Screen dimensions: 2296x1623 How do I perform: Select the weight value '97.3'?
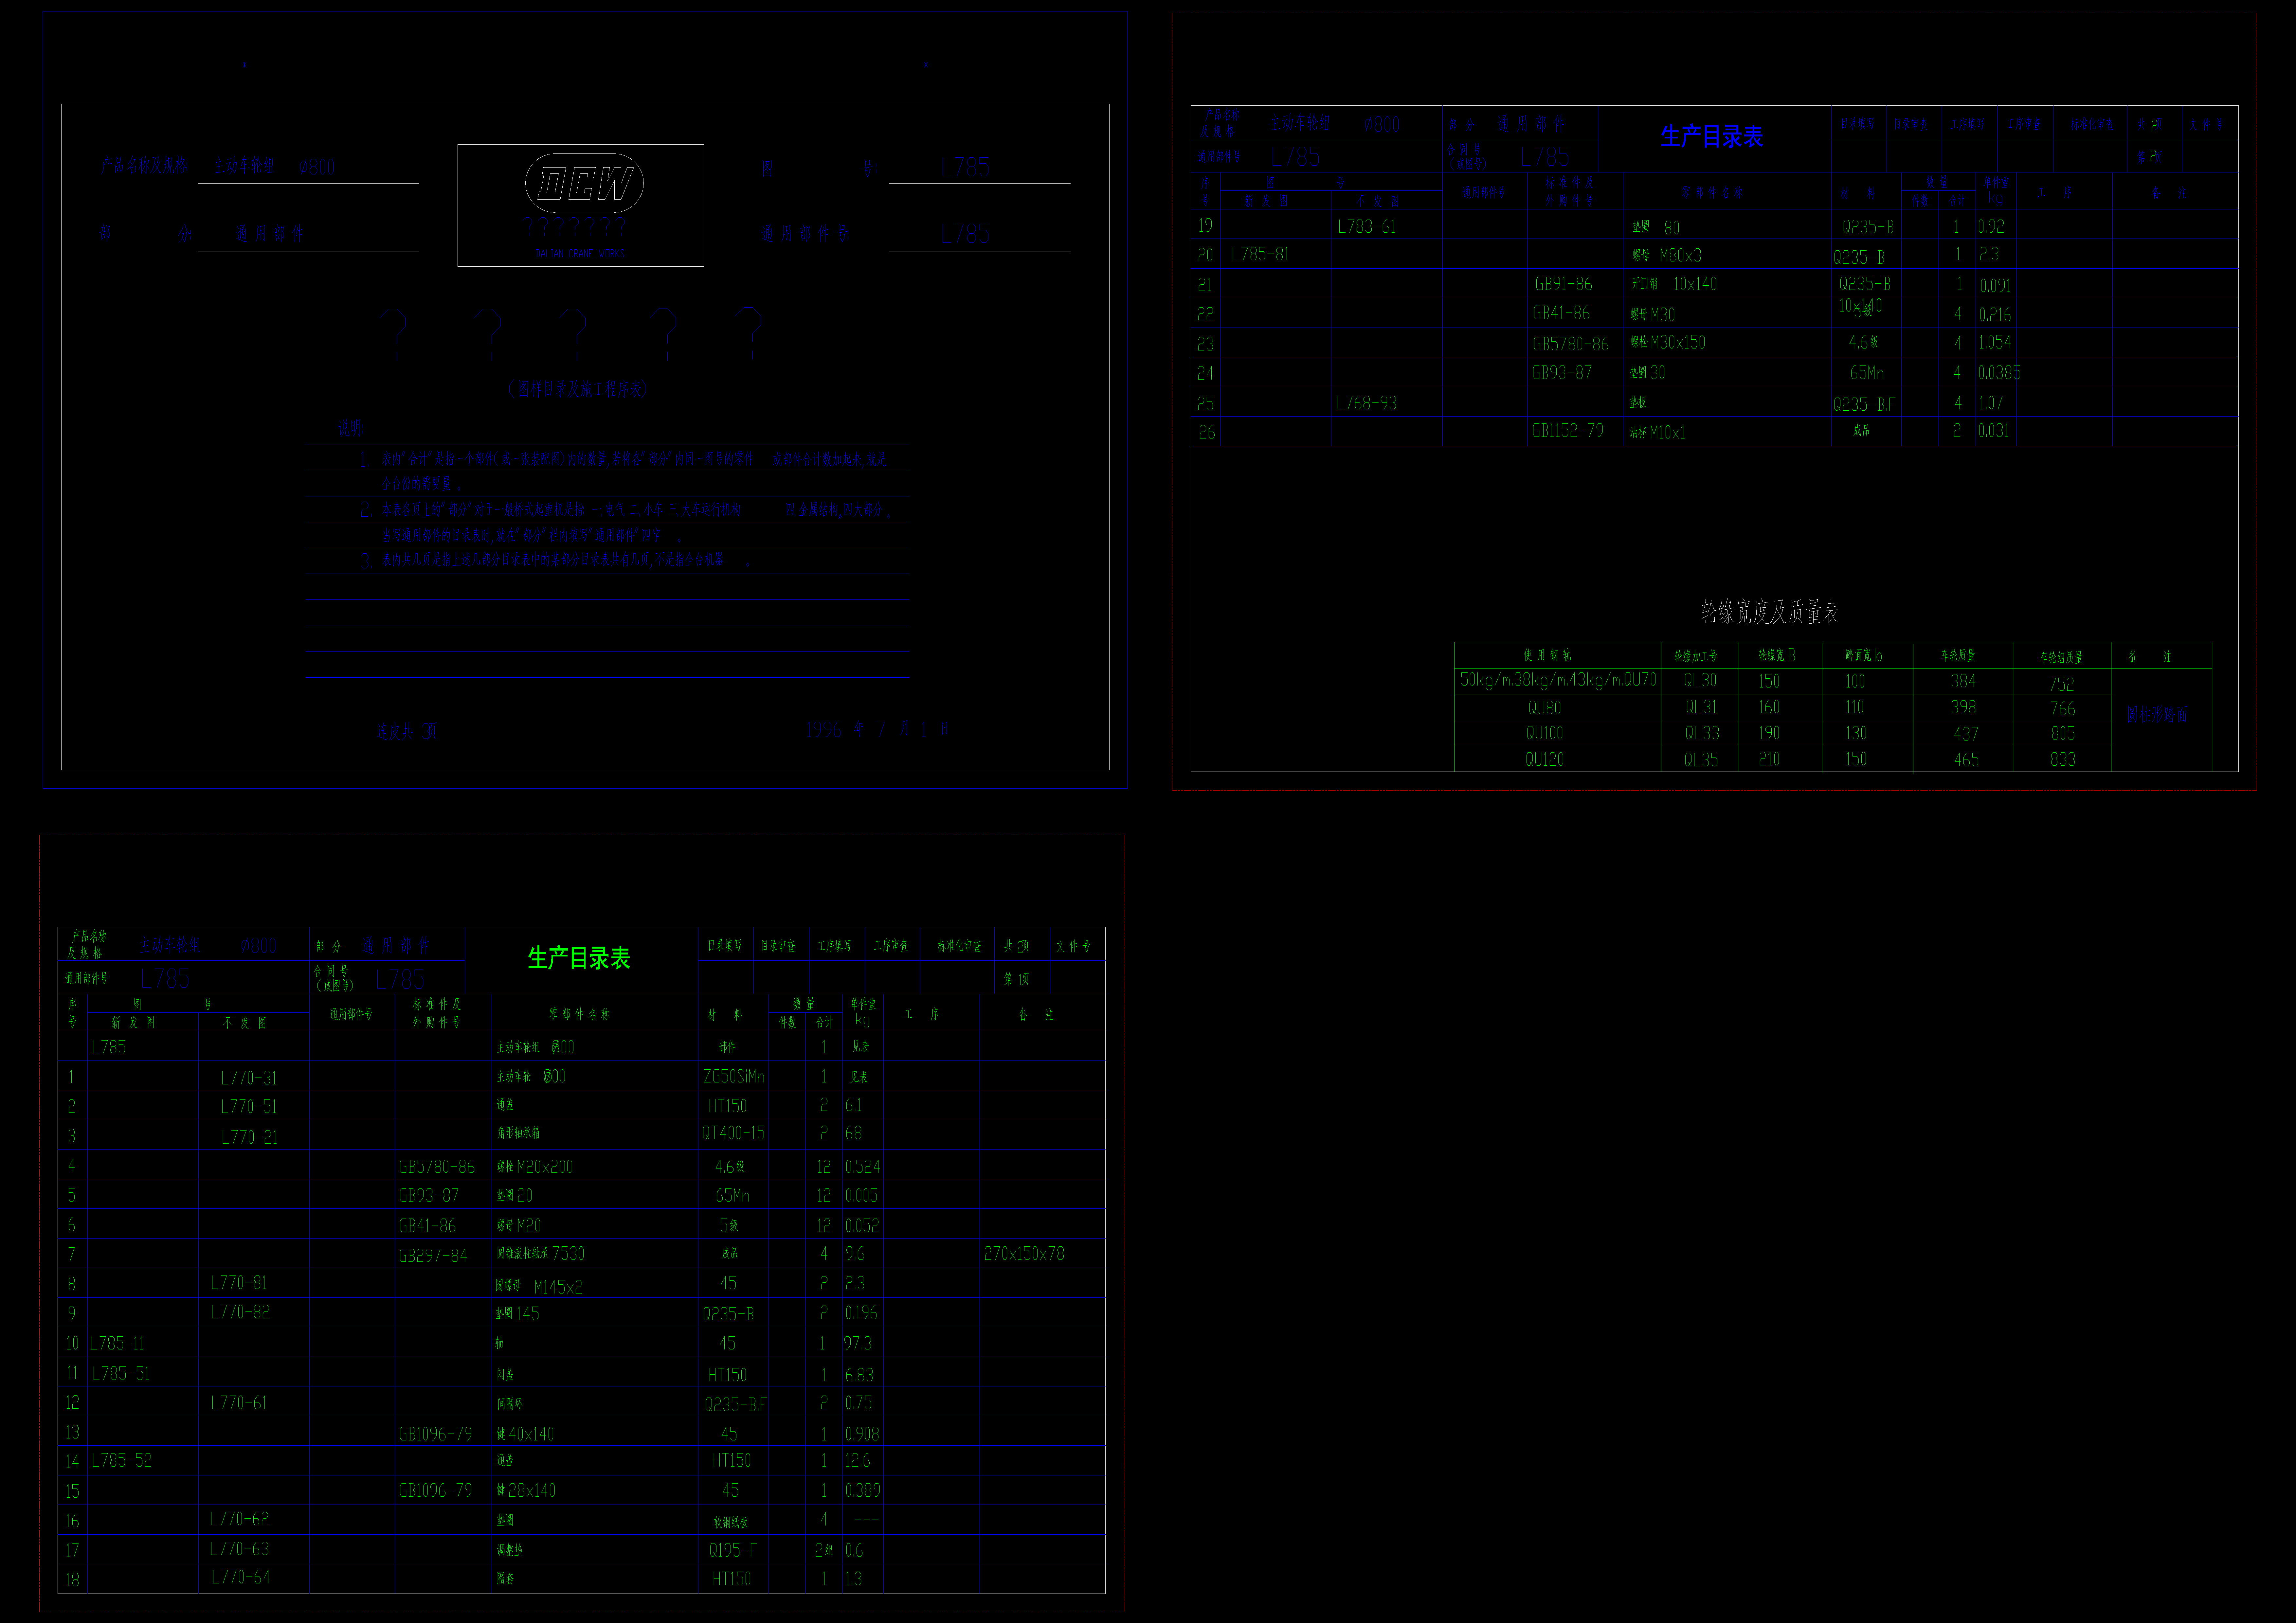pyautogui.click(x=858, y=1343)
